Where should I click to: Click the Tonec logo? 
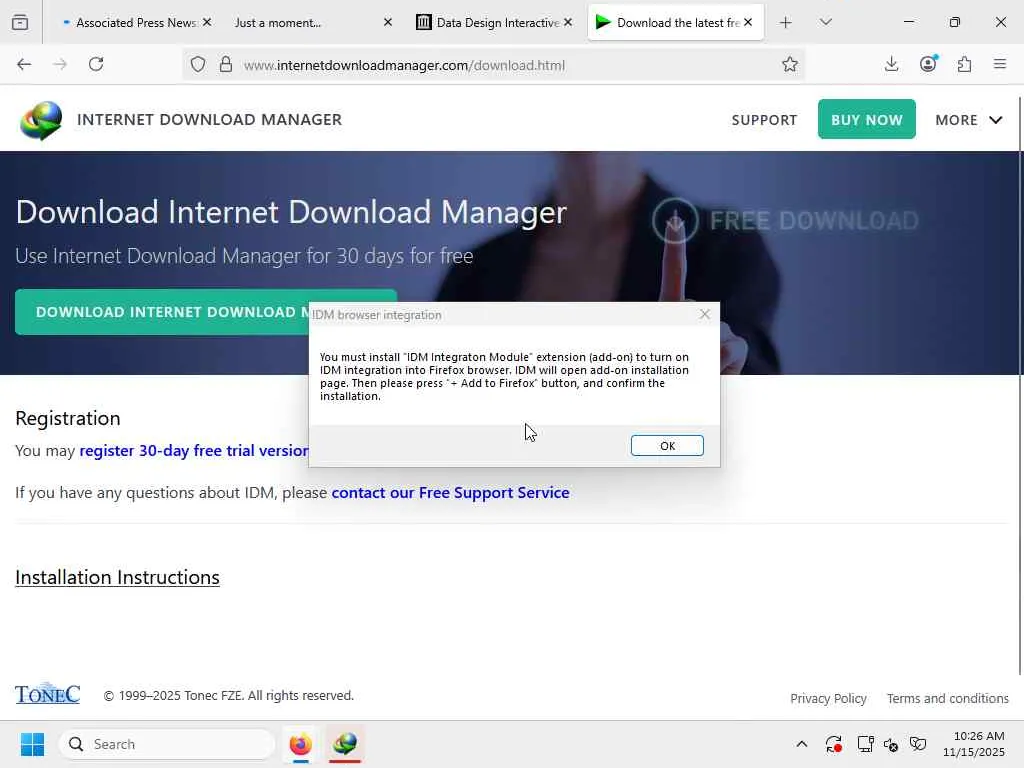(x=48, y=694)
